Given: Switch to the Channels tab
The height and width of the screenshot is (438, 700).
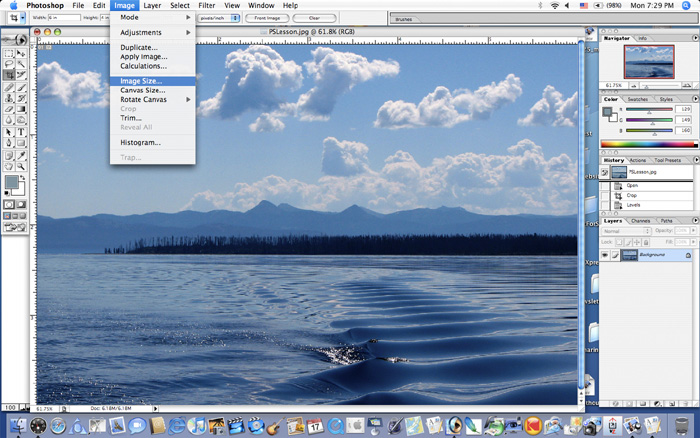Looking at the screenshot, I should (x=640, y=221).
